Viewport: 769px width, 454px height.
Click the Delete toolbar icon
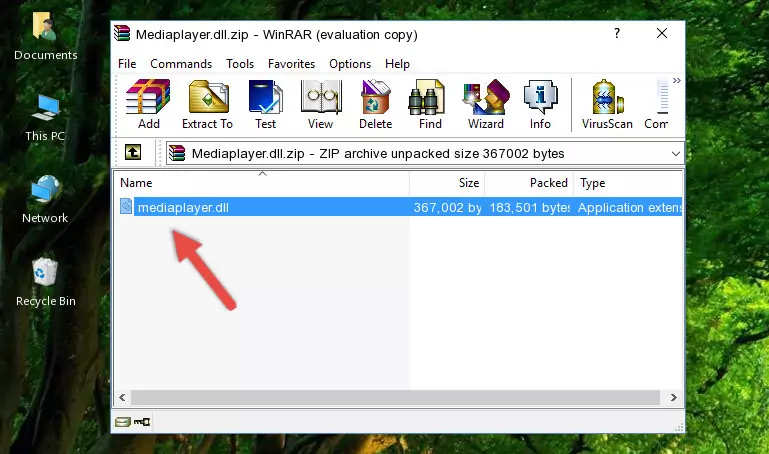[x=376, y=104]
